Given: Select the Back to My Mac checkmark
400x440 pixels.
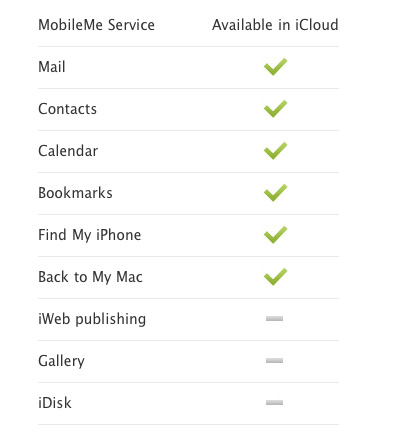Looking at the screenshot, I should pyautogui.click(x=275, y=277).
